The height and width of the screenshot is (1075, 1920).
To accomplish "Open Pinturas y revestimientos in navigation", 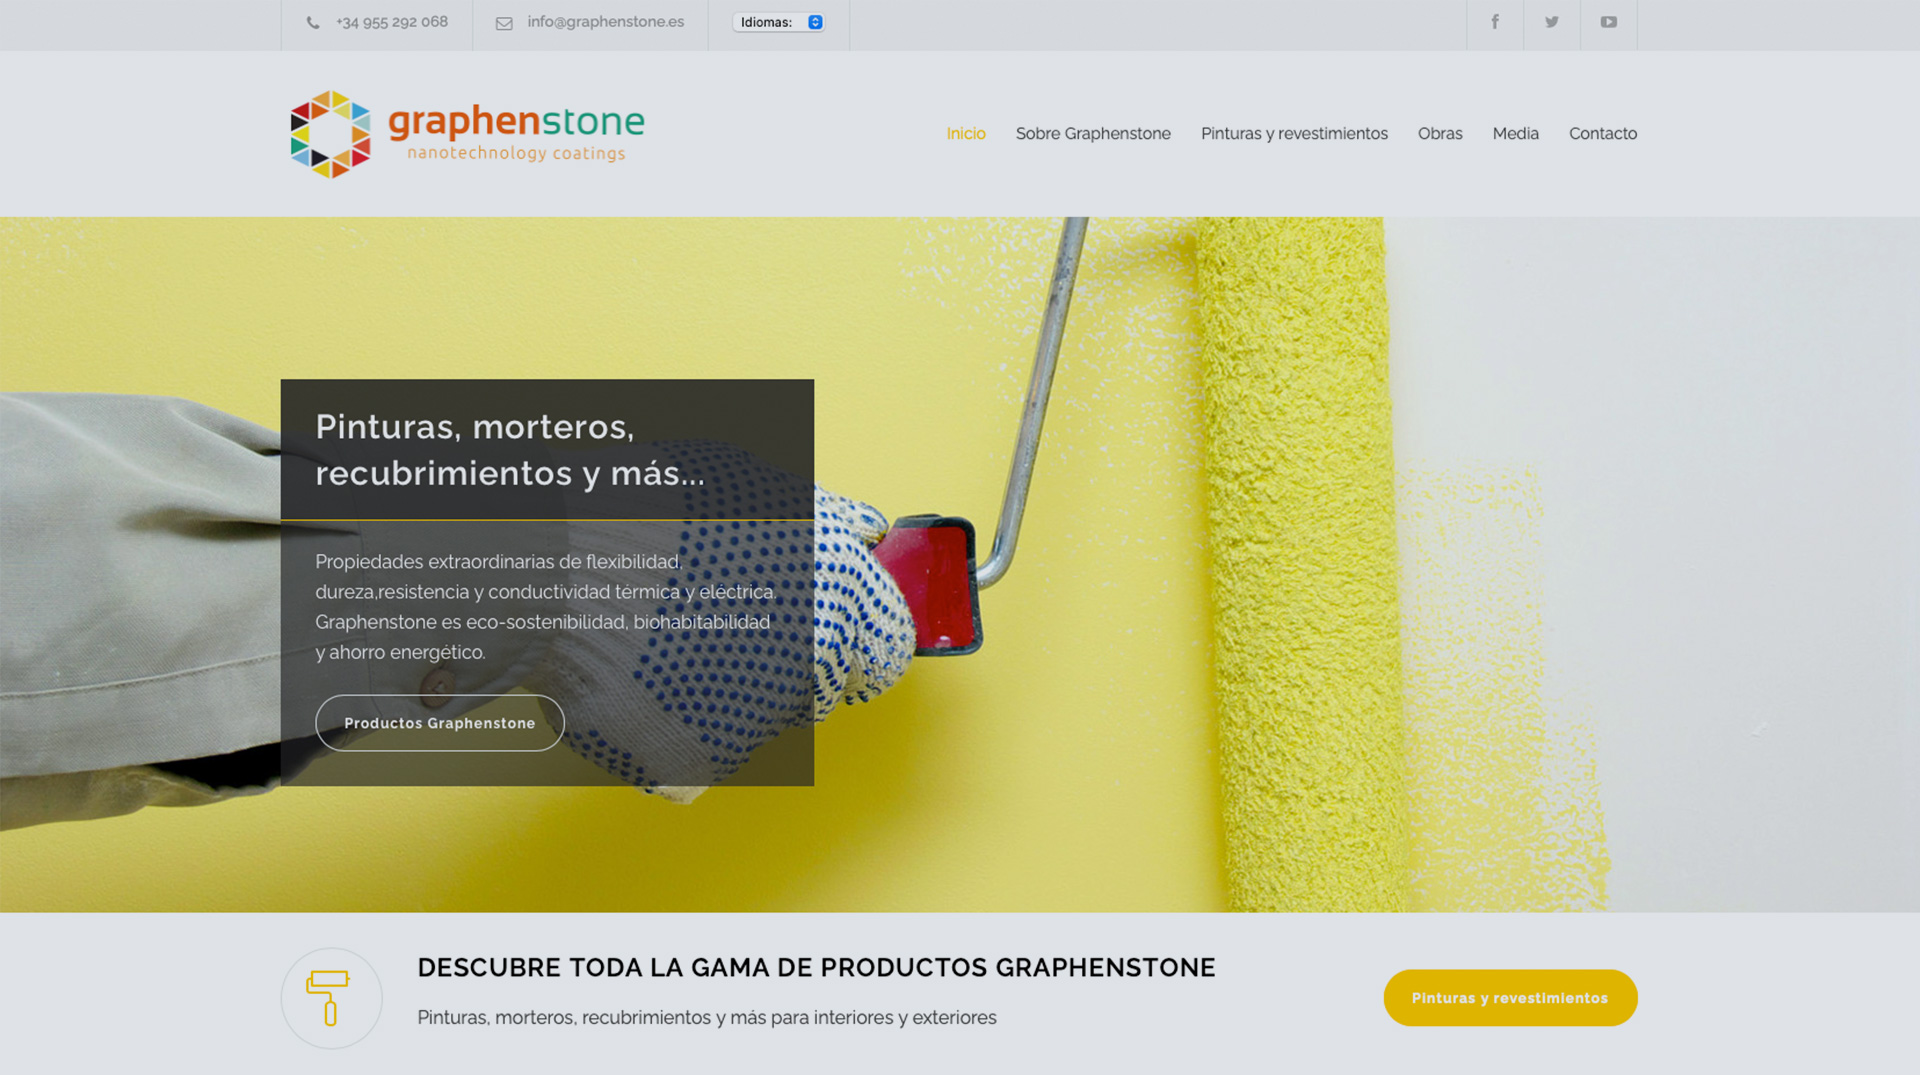I will tap(1294, 133).
